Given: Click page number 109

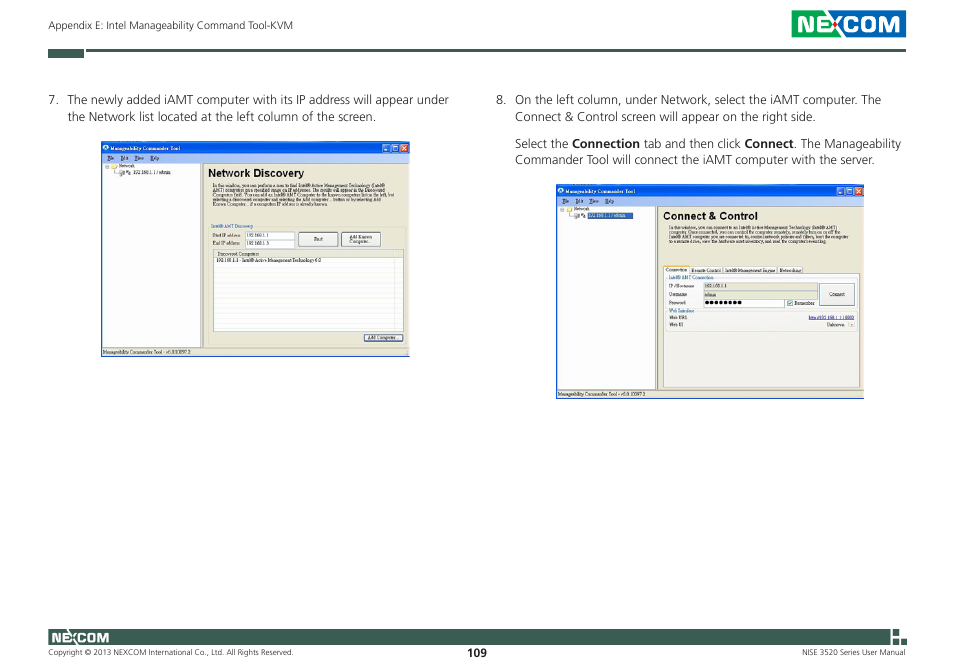Looking at the screenshot, I should pos(477,653).
